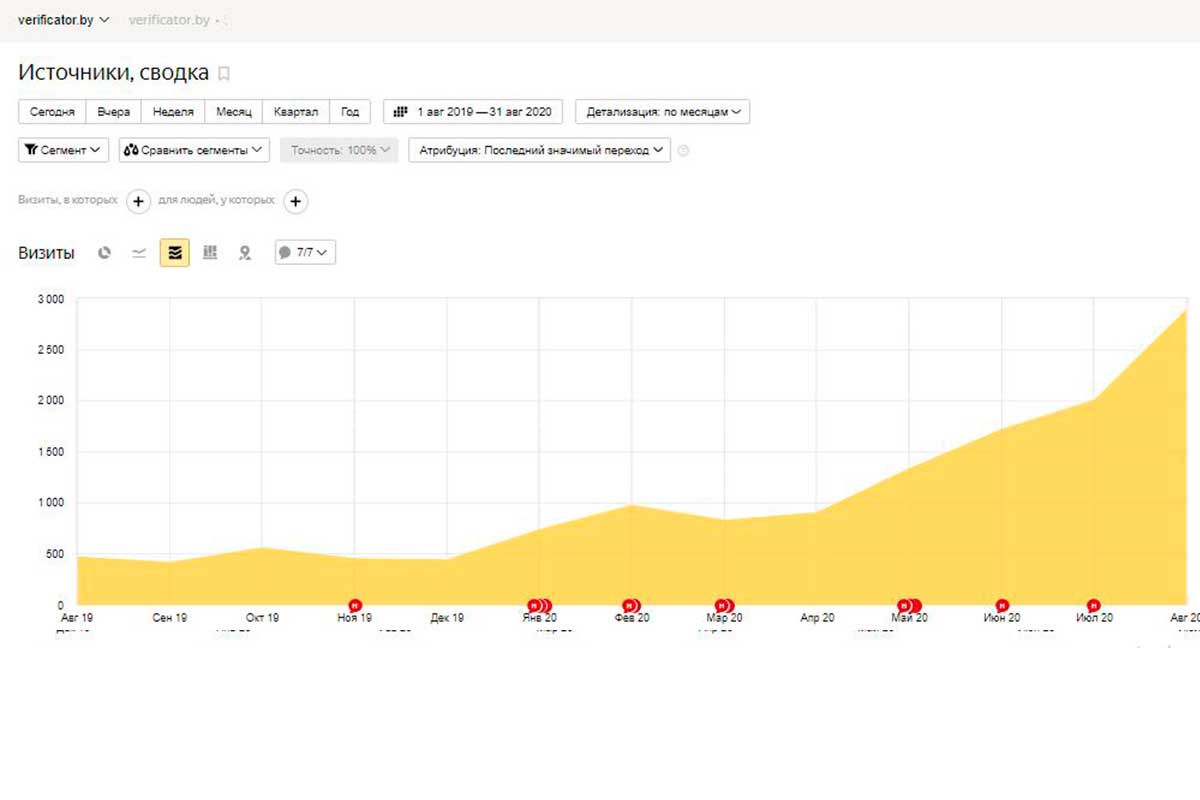The image size is (1200, 800).
Task: Switch to the column chart view
Action: [x=210, y=253]
